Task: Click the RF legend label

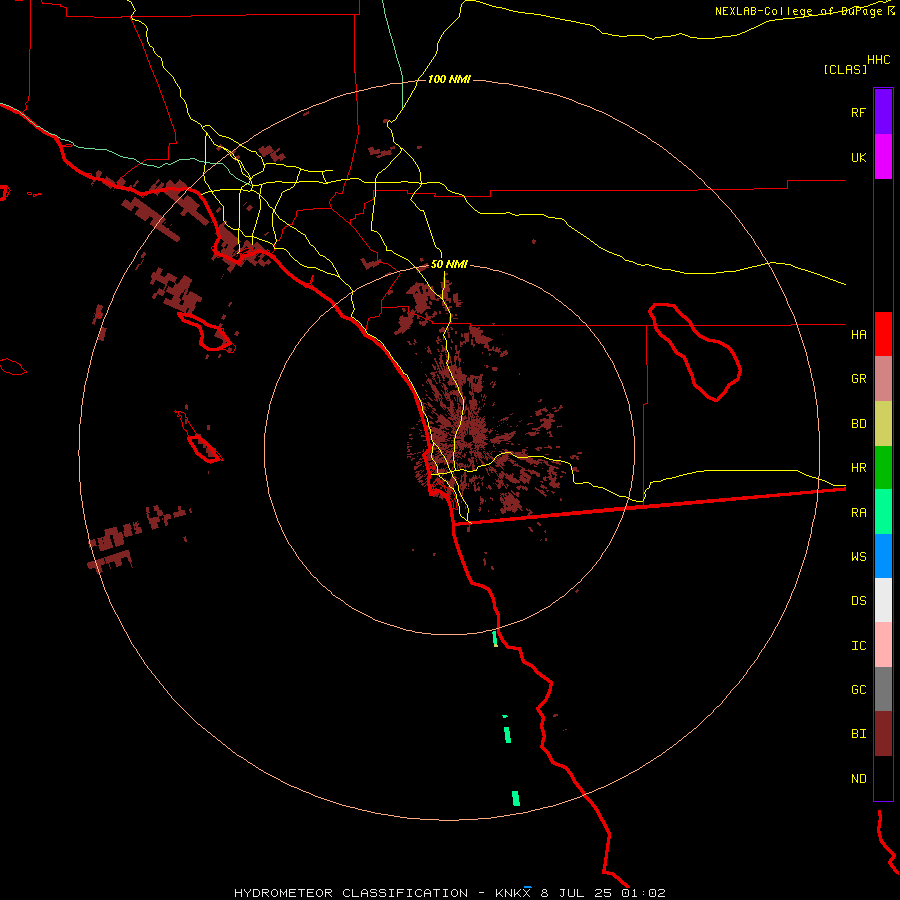Action: [858, 112]
